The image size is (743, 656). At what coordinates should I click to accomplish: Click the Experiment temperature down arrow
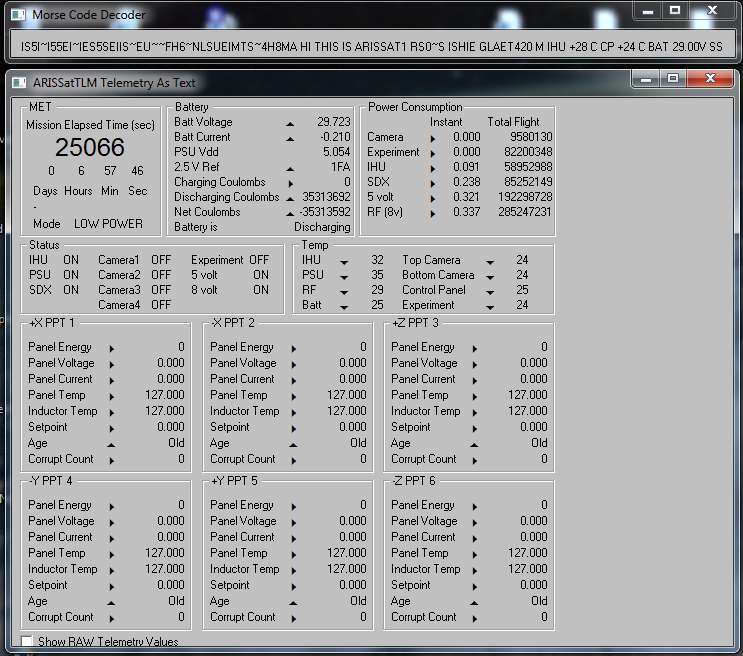coord(490,307)
